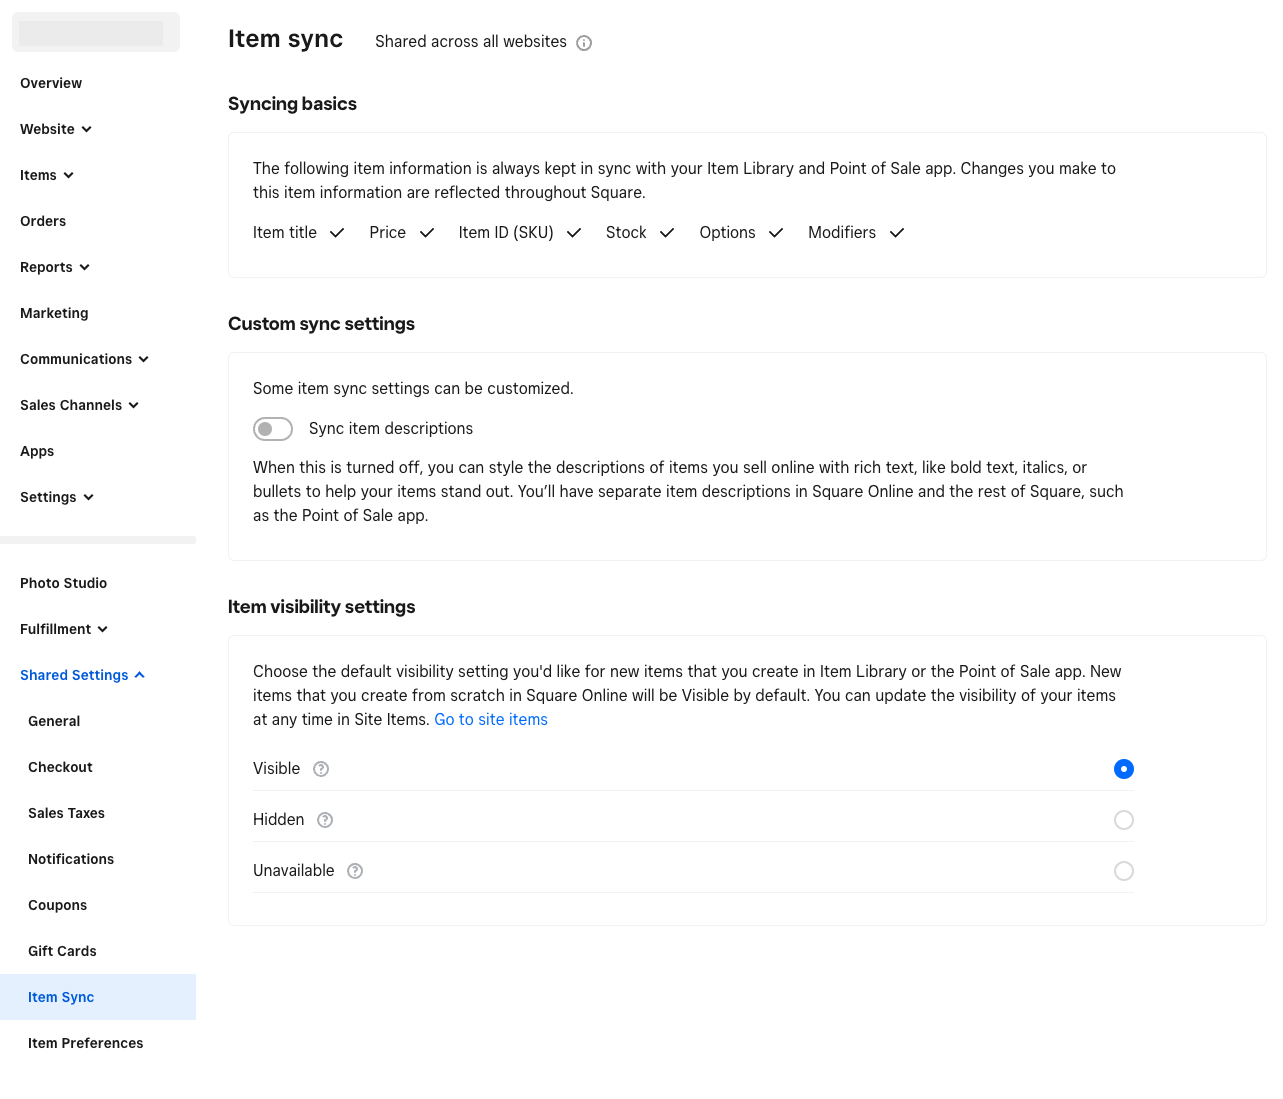The width and height of the screenshot is (1283, 1099).
Task: Expand the Reports sidebar section
Action: [x=55, y=267]
